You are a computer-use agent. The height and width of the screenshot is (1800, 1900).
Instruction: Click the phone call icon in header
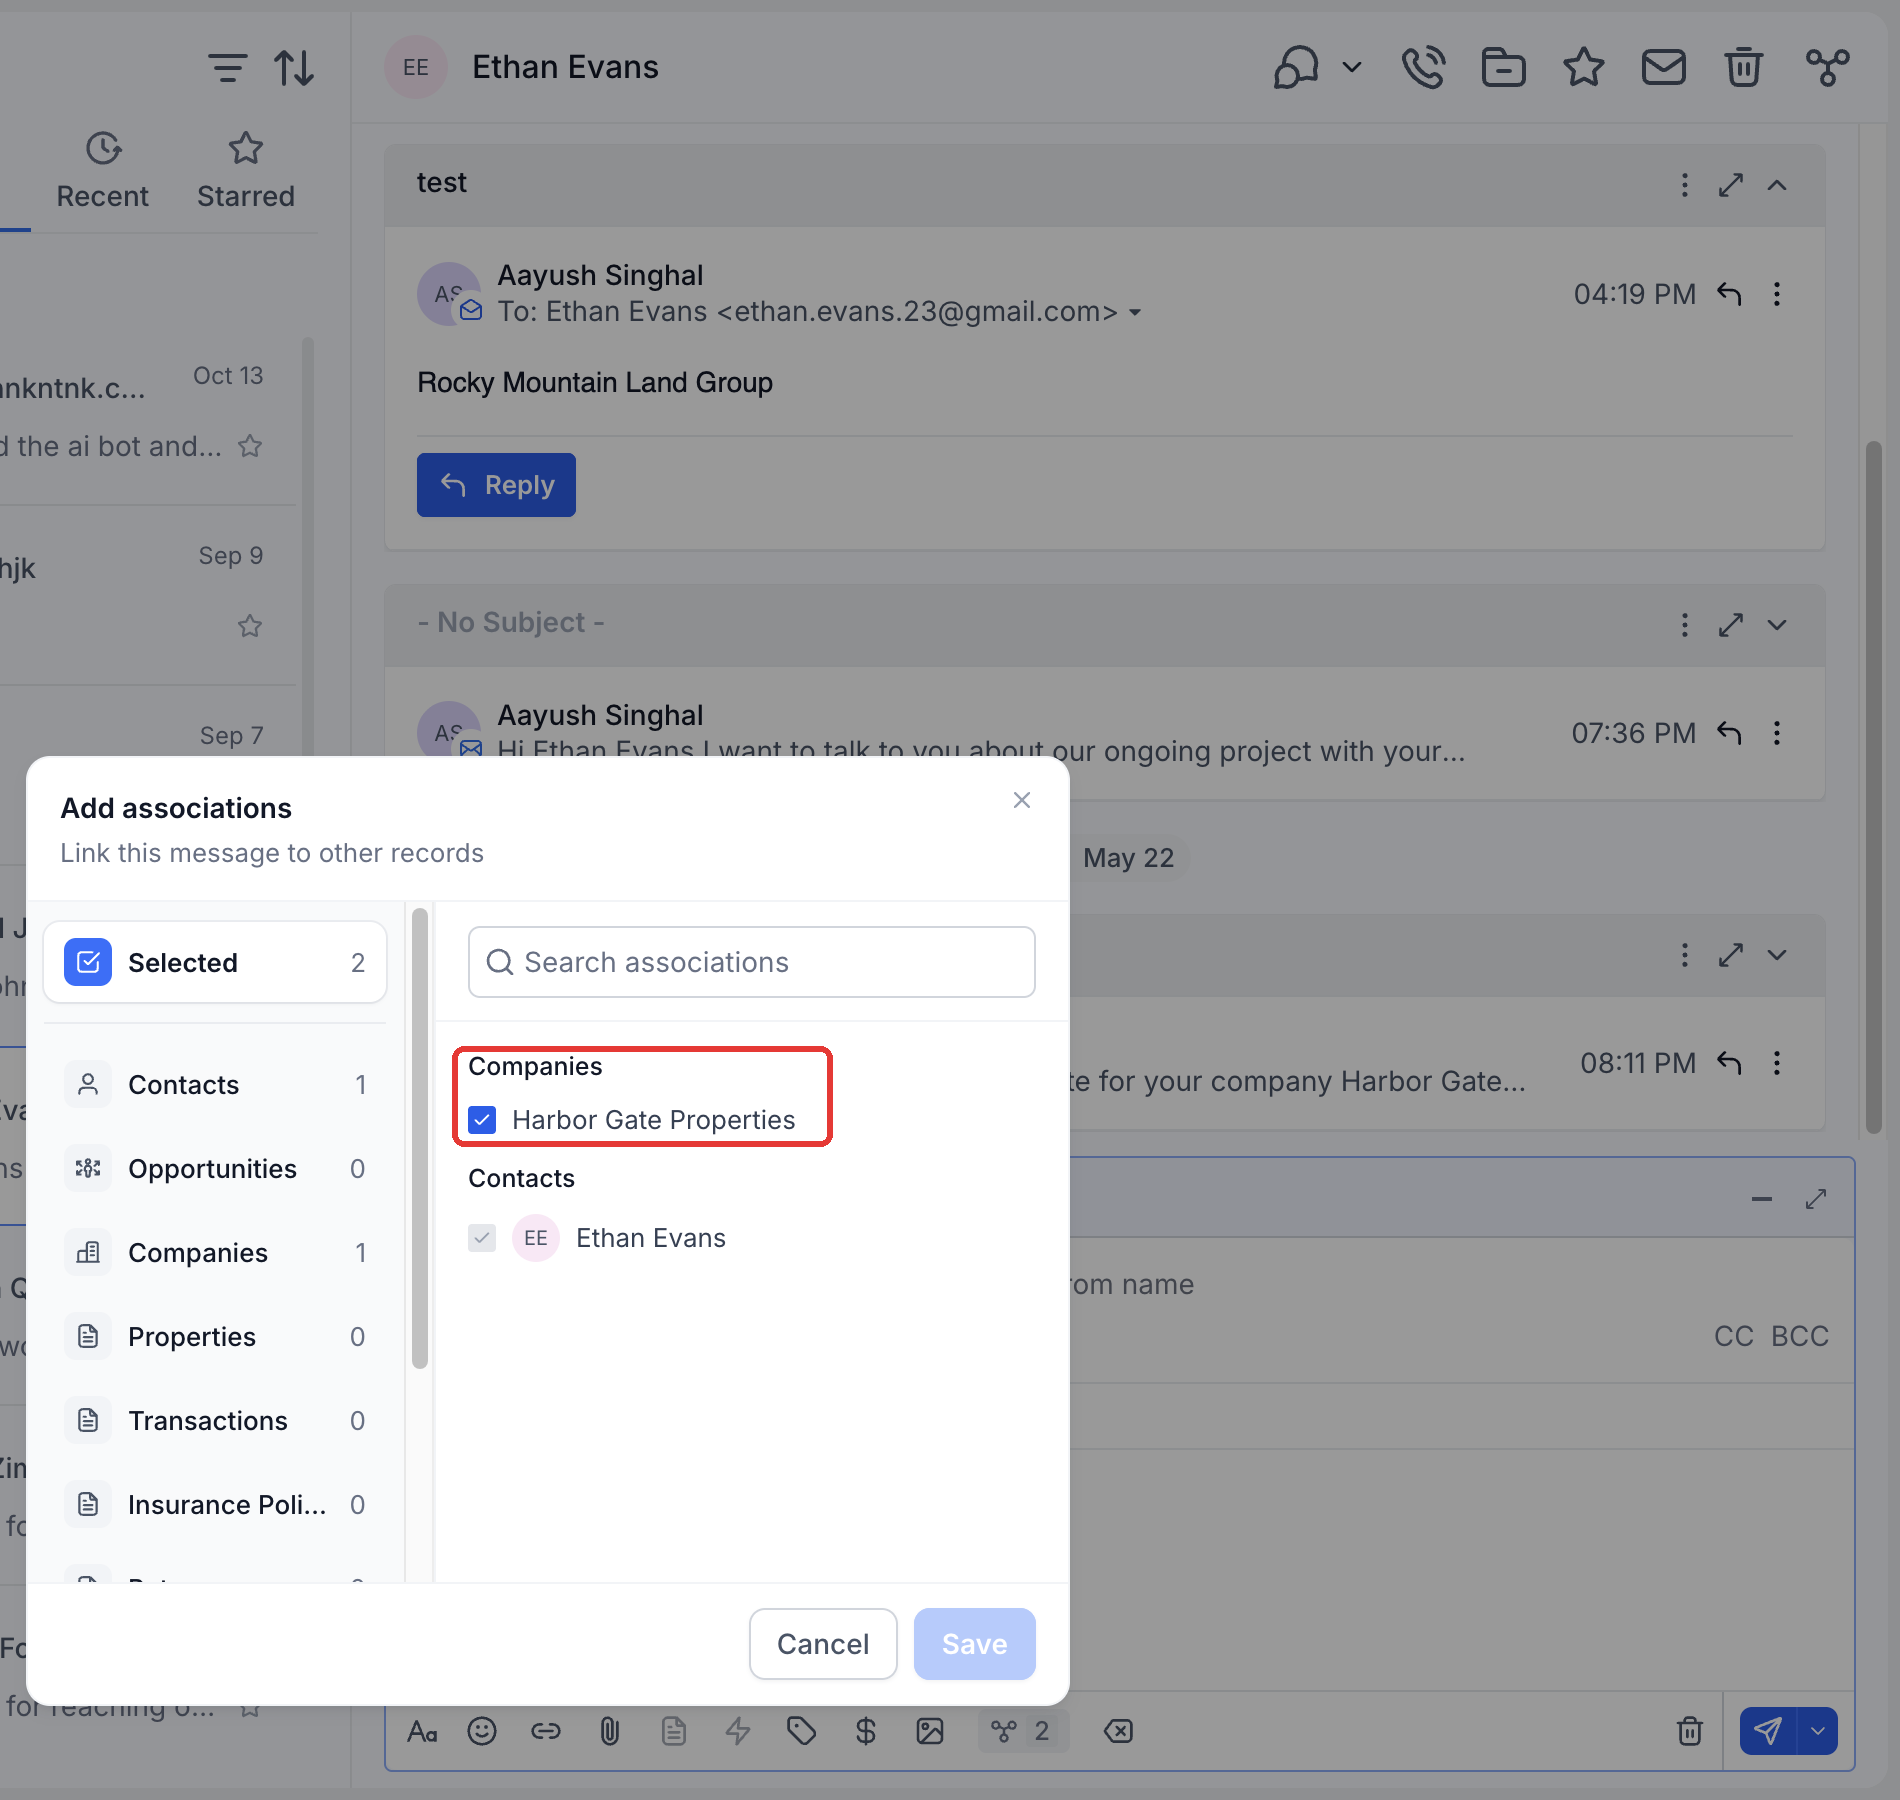pyautogui.click(x=1423, y=68)
